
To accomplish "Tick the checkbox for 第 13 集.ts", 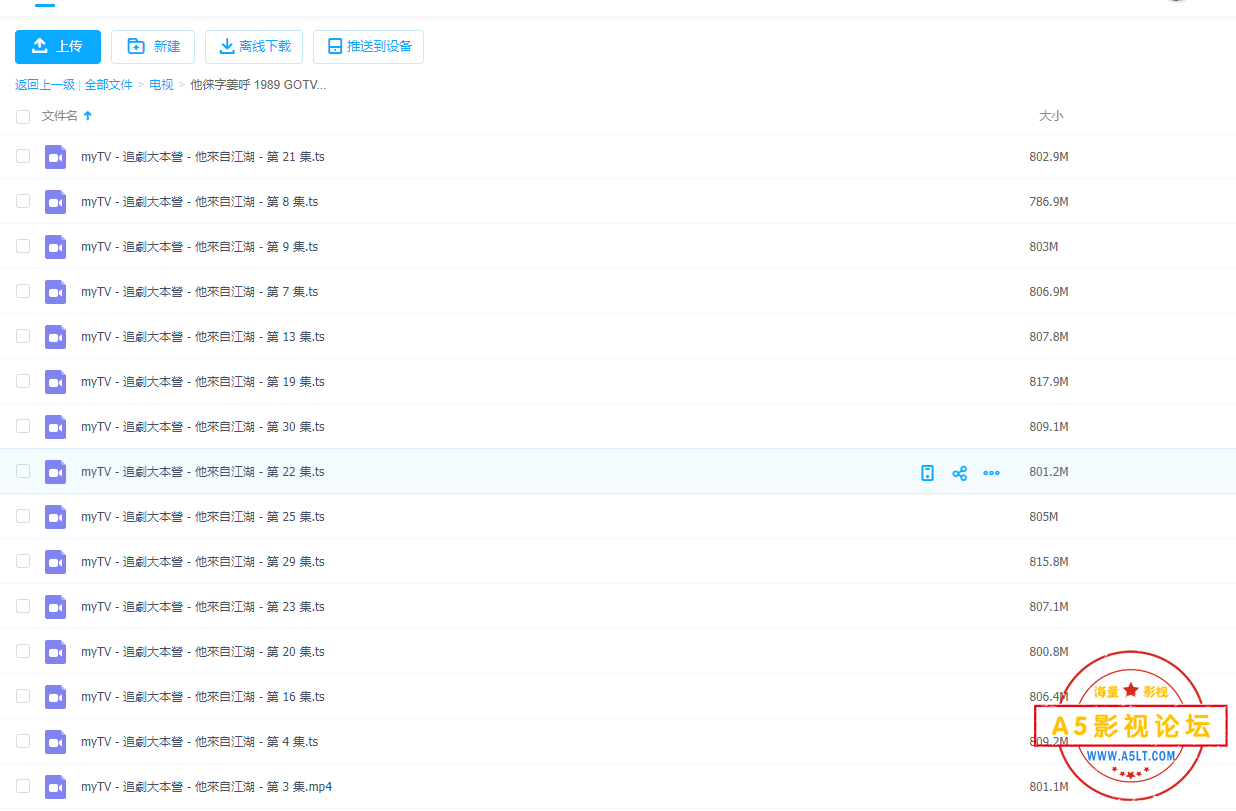I will [23, 336].
